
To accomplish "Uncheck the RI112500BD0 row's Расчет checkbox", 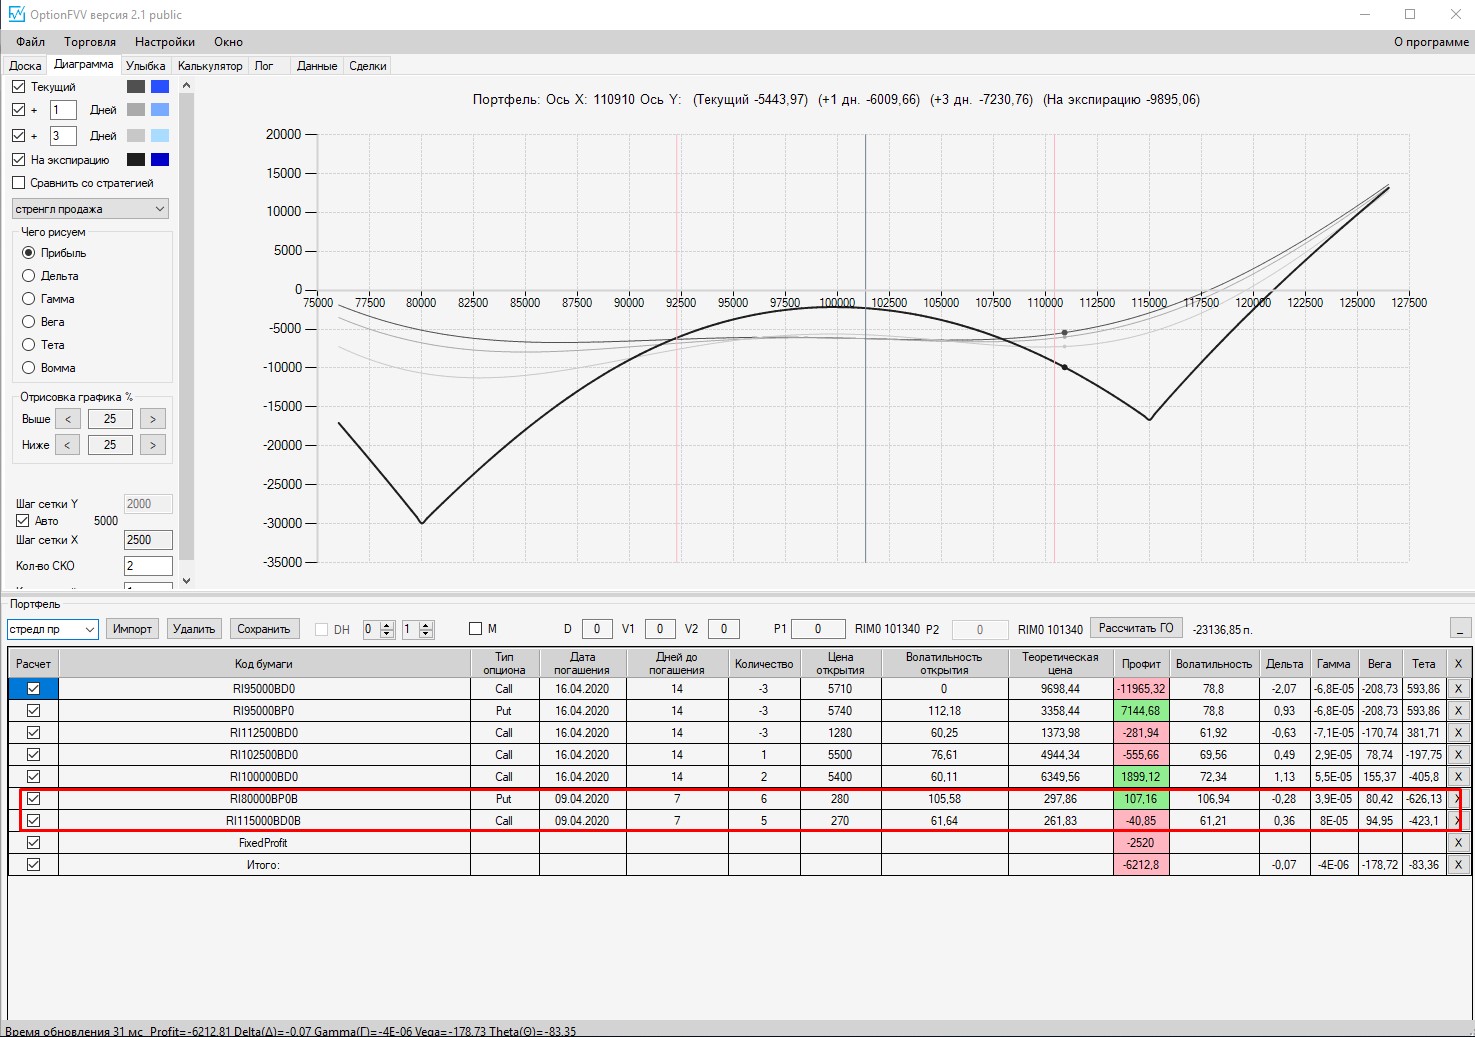I will (34, 732).
